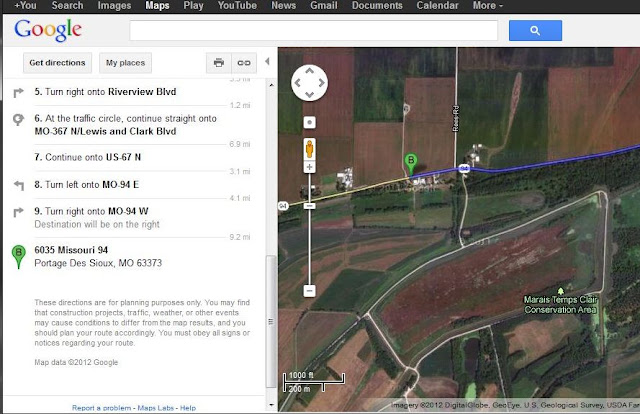640x414 pixels.
Task: Click destination address 6035 Missouri 94
Action: coord(71,250)
